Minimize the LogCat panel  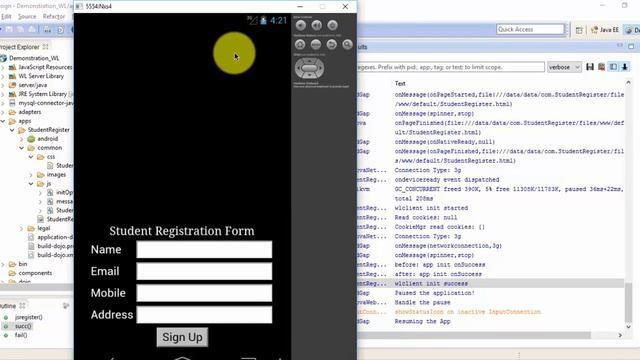[x=620, y=46]
